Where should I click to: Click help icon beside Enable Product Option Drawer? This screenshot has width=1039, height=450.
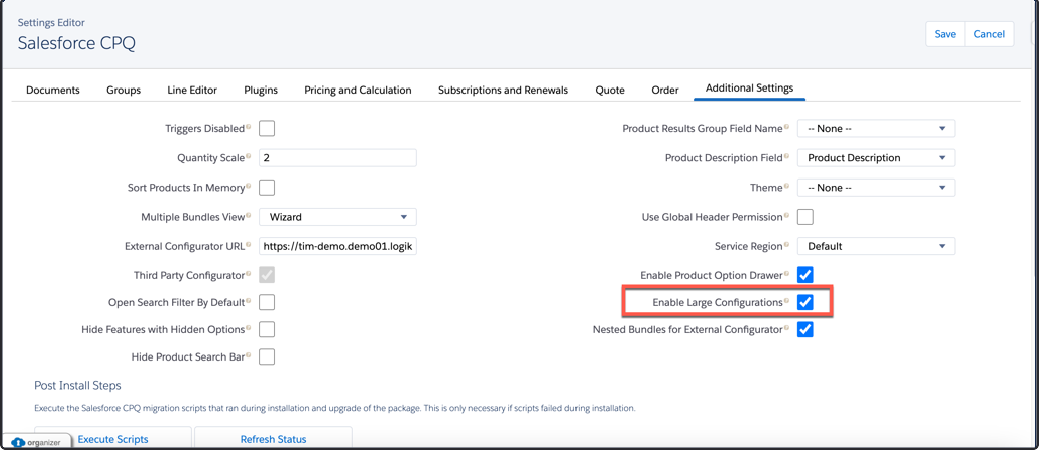point(787,273)
